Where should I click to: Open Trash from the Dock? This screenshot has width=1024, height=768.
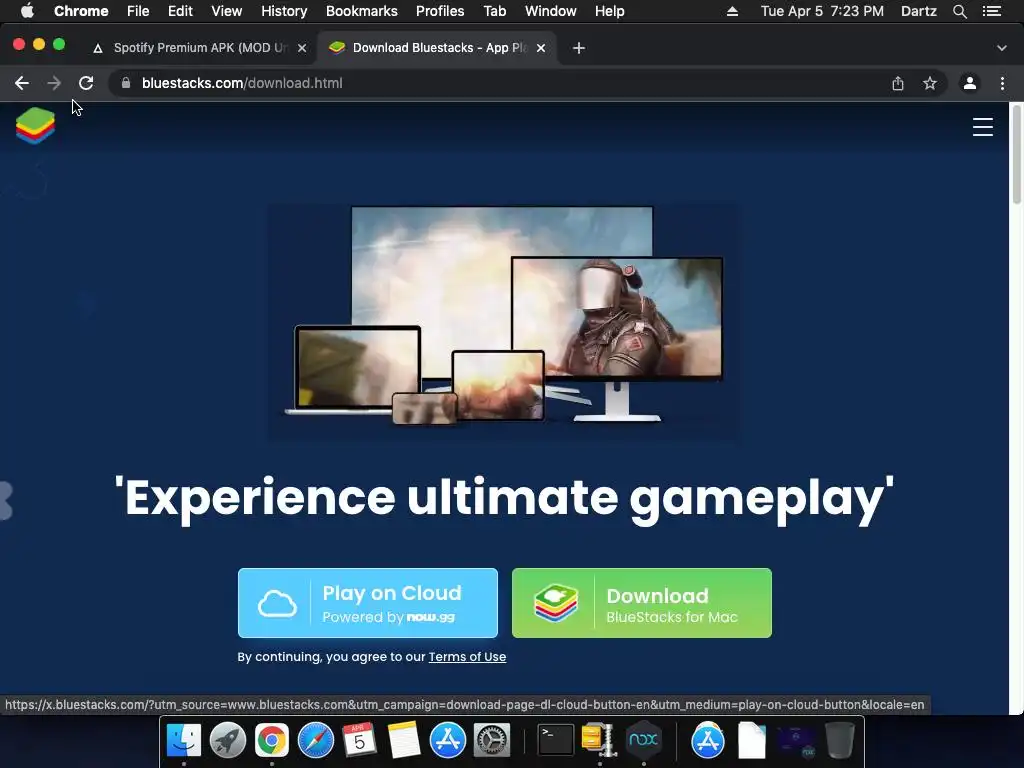840,740
